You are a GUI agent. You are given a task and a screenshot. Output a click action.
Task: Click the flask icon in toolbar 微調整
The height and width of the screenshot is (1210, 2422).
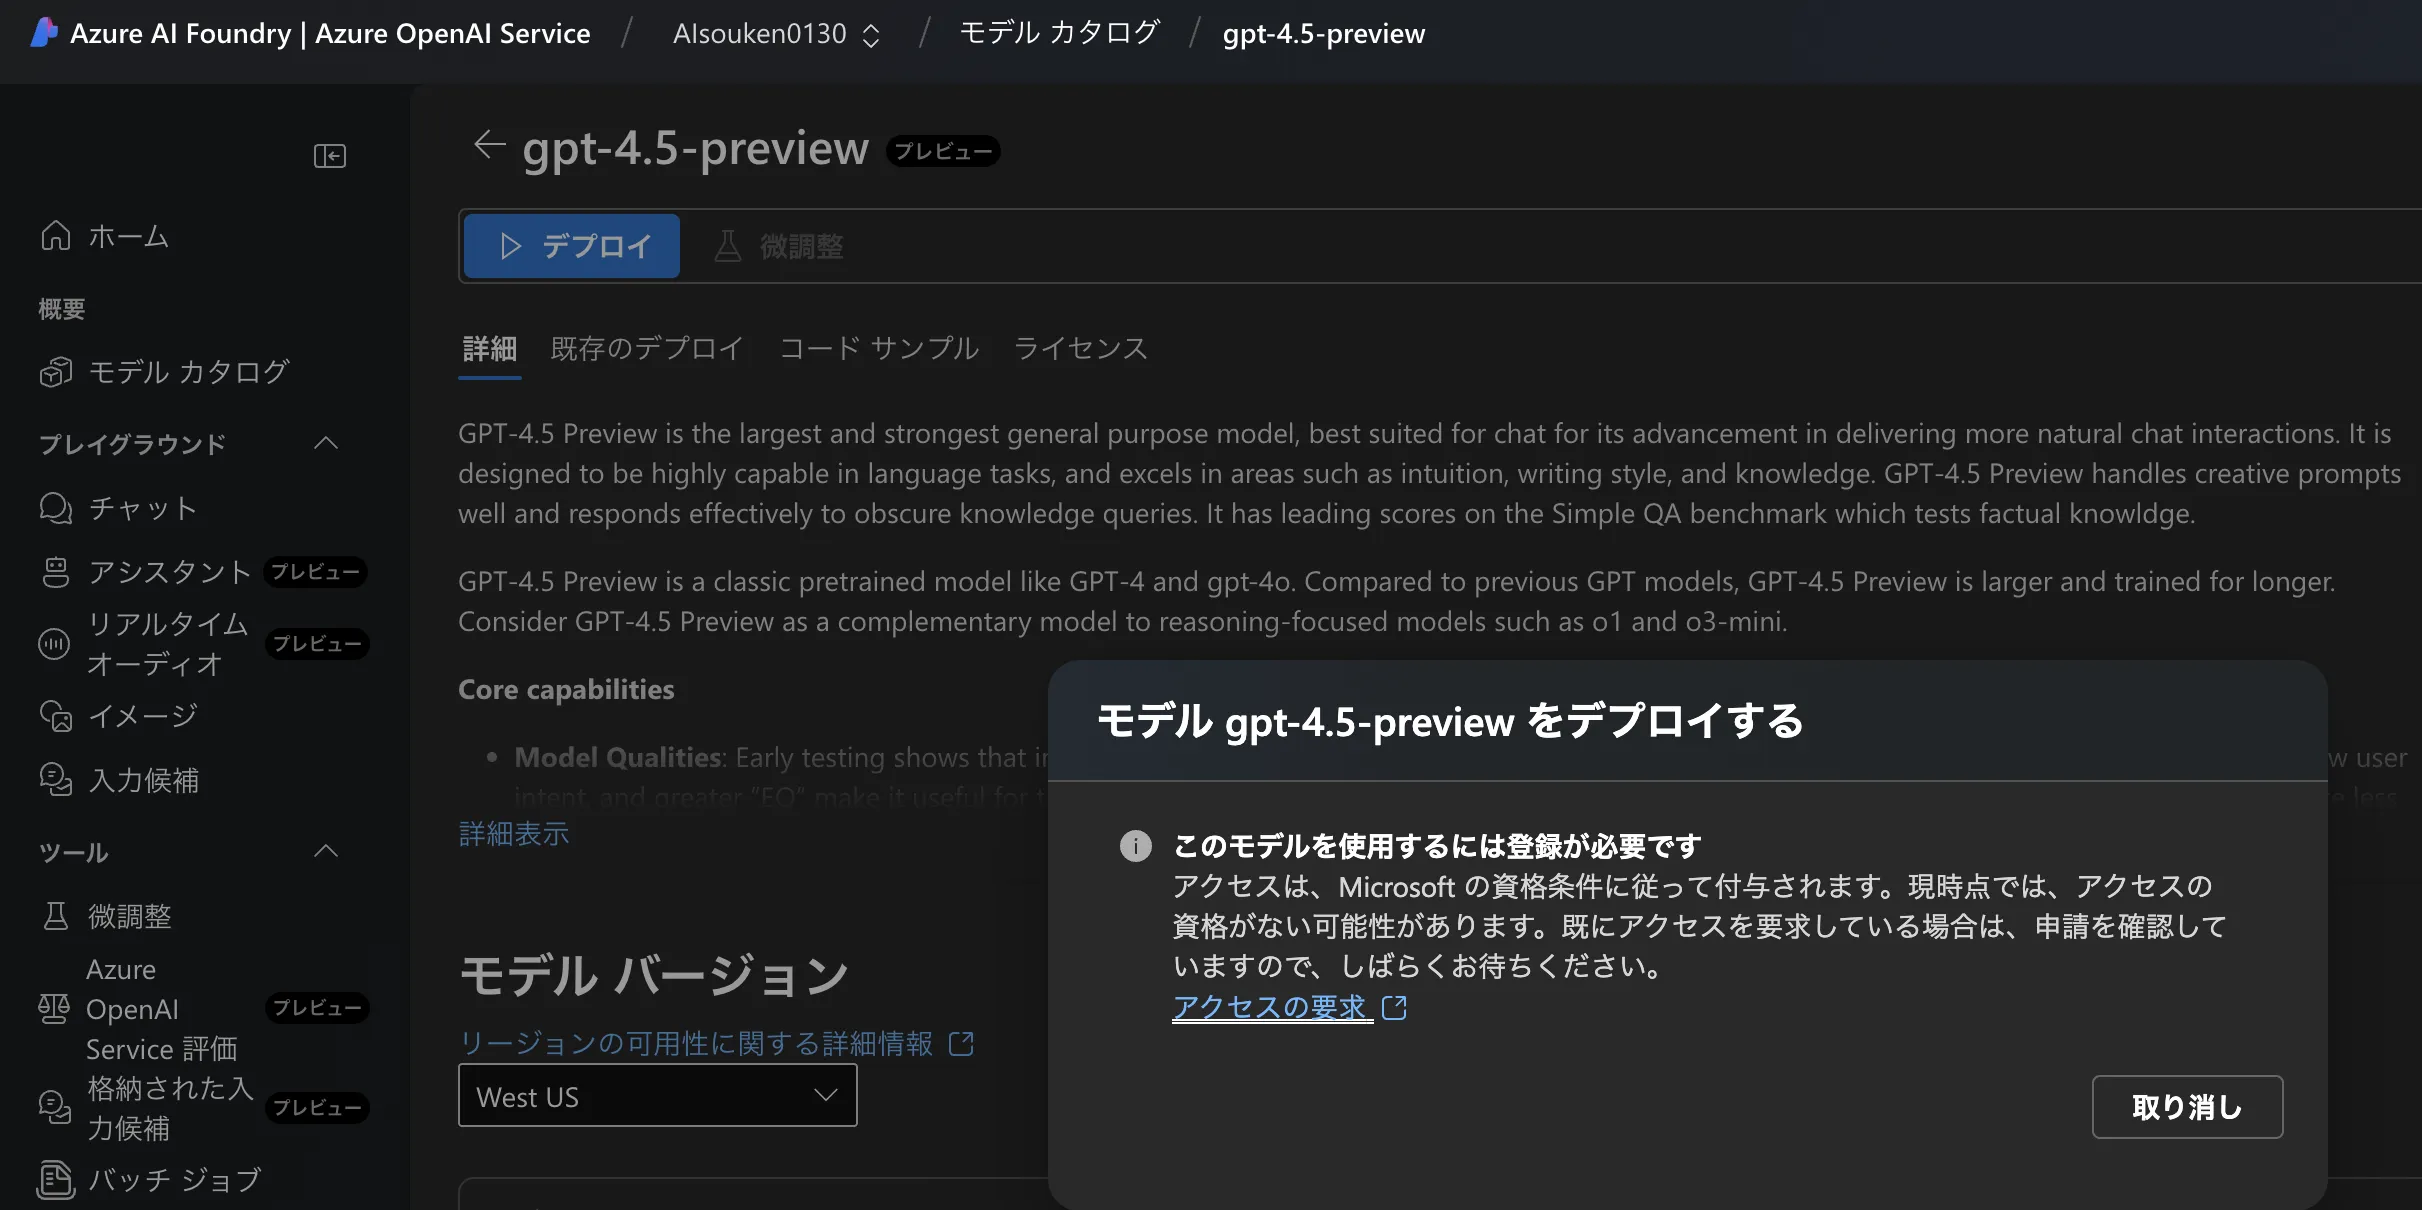[728, 246]
